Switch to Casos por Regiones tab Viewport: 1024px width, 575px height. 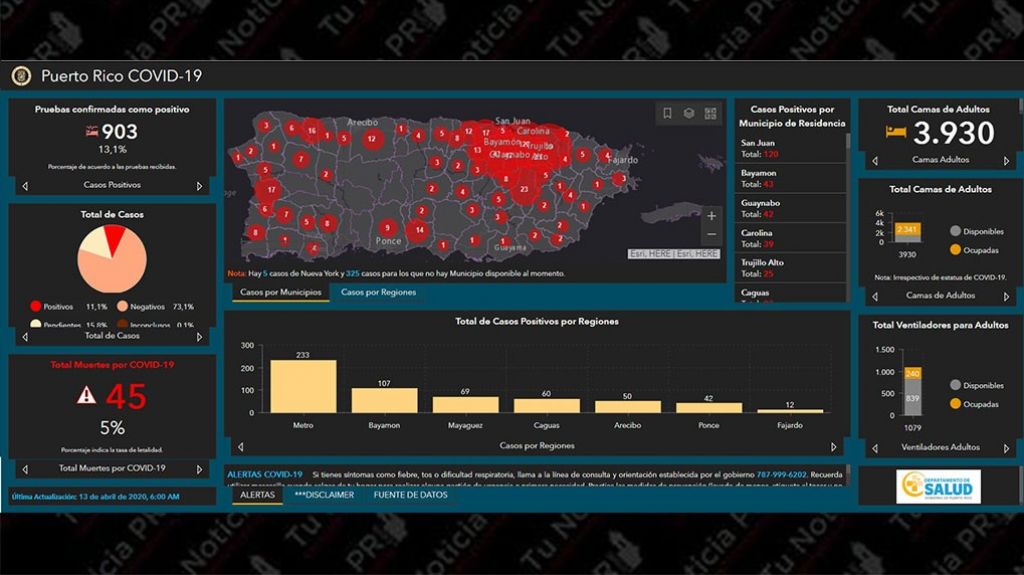point(378,292)
